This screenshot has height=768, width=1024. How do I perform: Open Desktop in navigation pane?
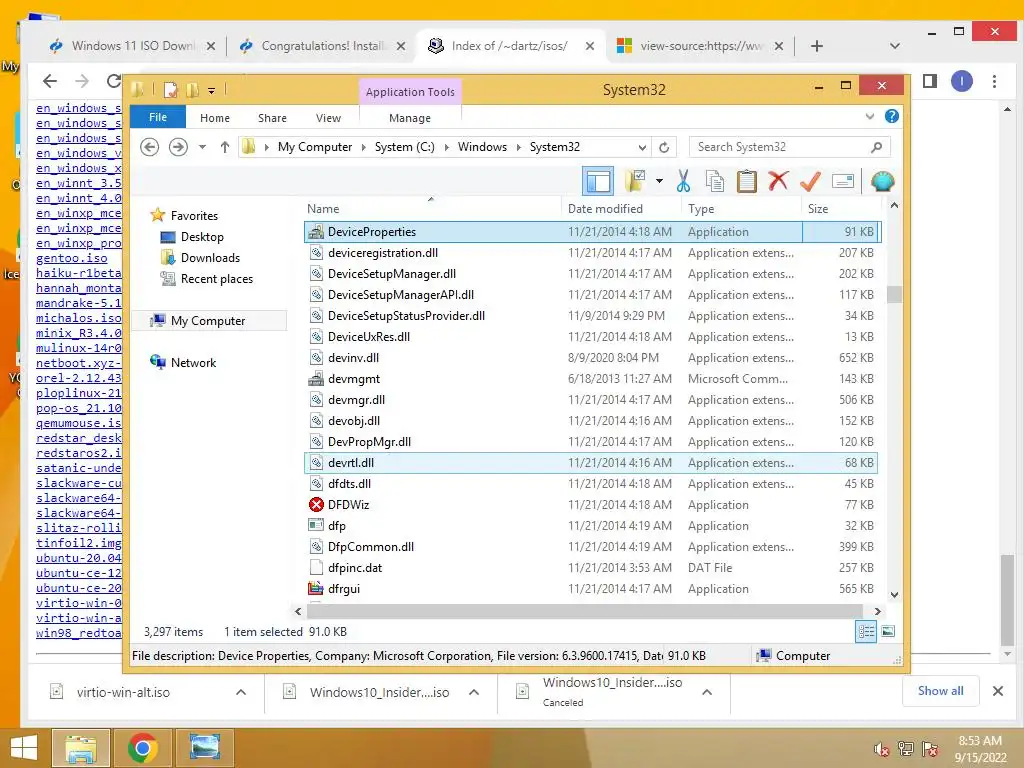(202, 237)
